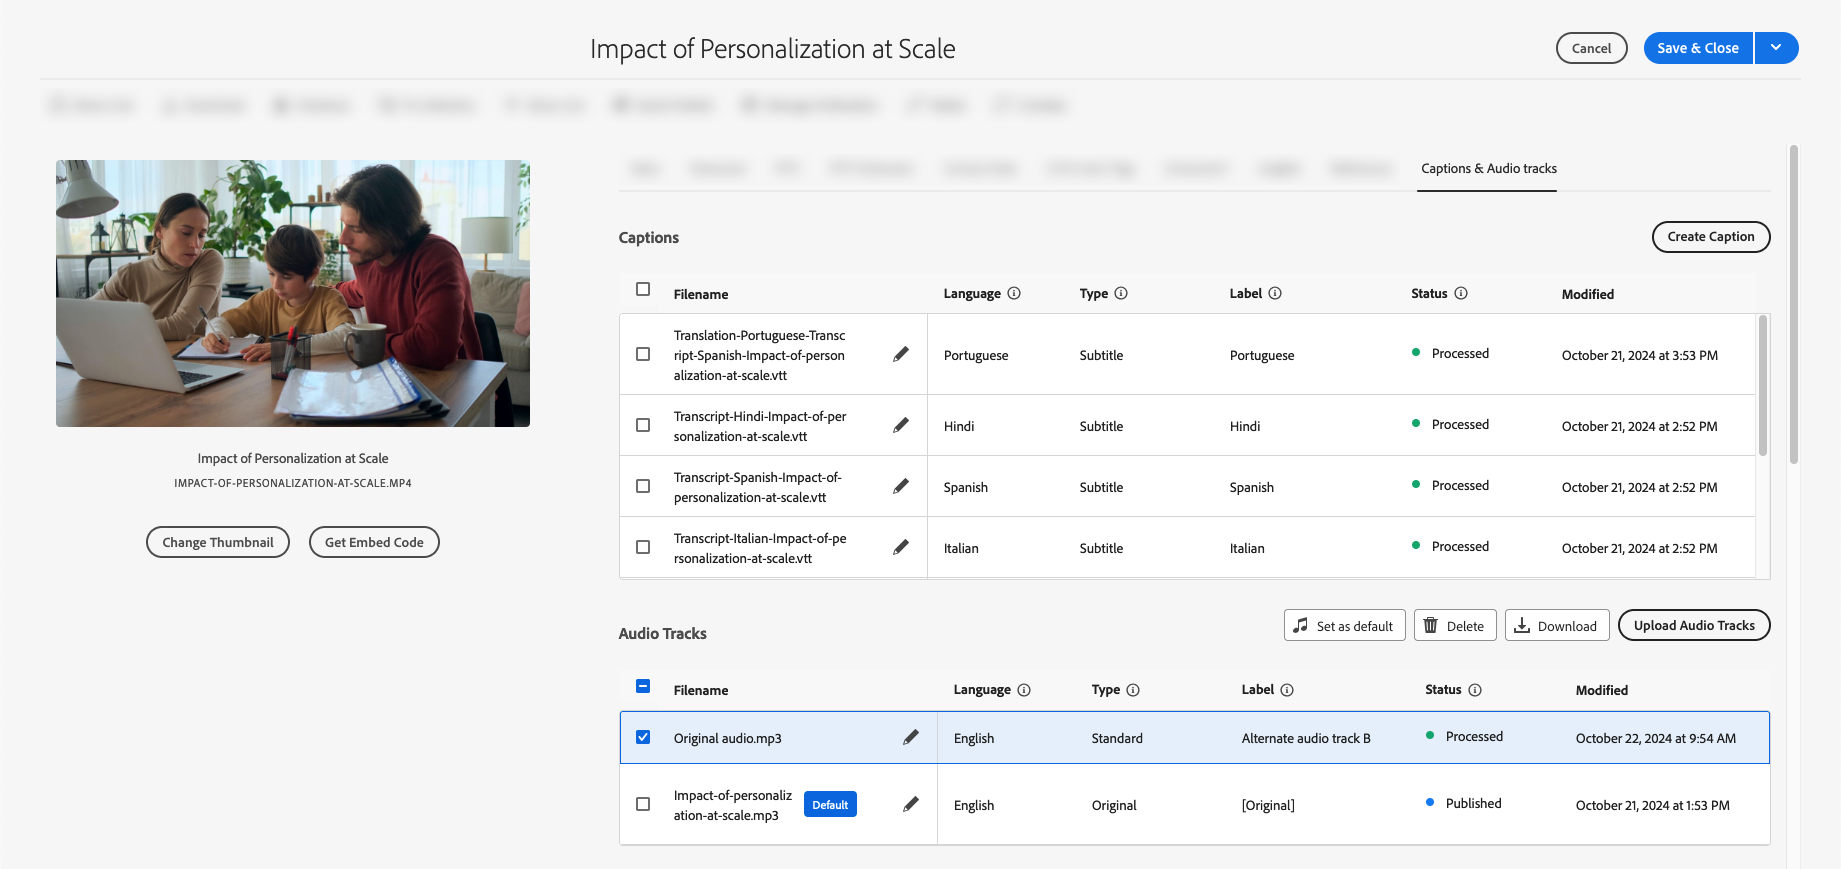Click Language info icon in Captions header
The width and height of the screenshot is (1841, 869).
[x=1014, y=293]
